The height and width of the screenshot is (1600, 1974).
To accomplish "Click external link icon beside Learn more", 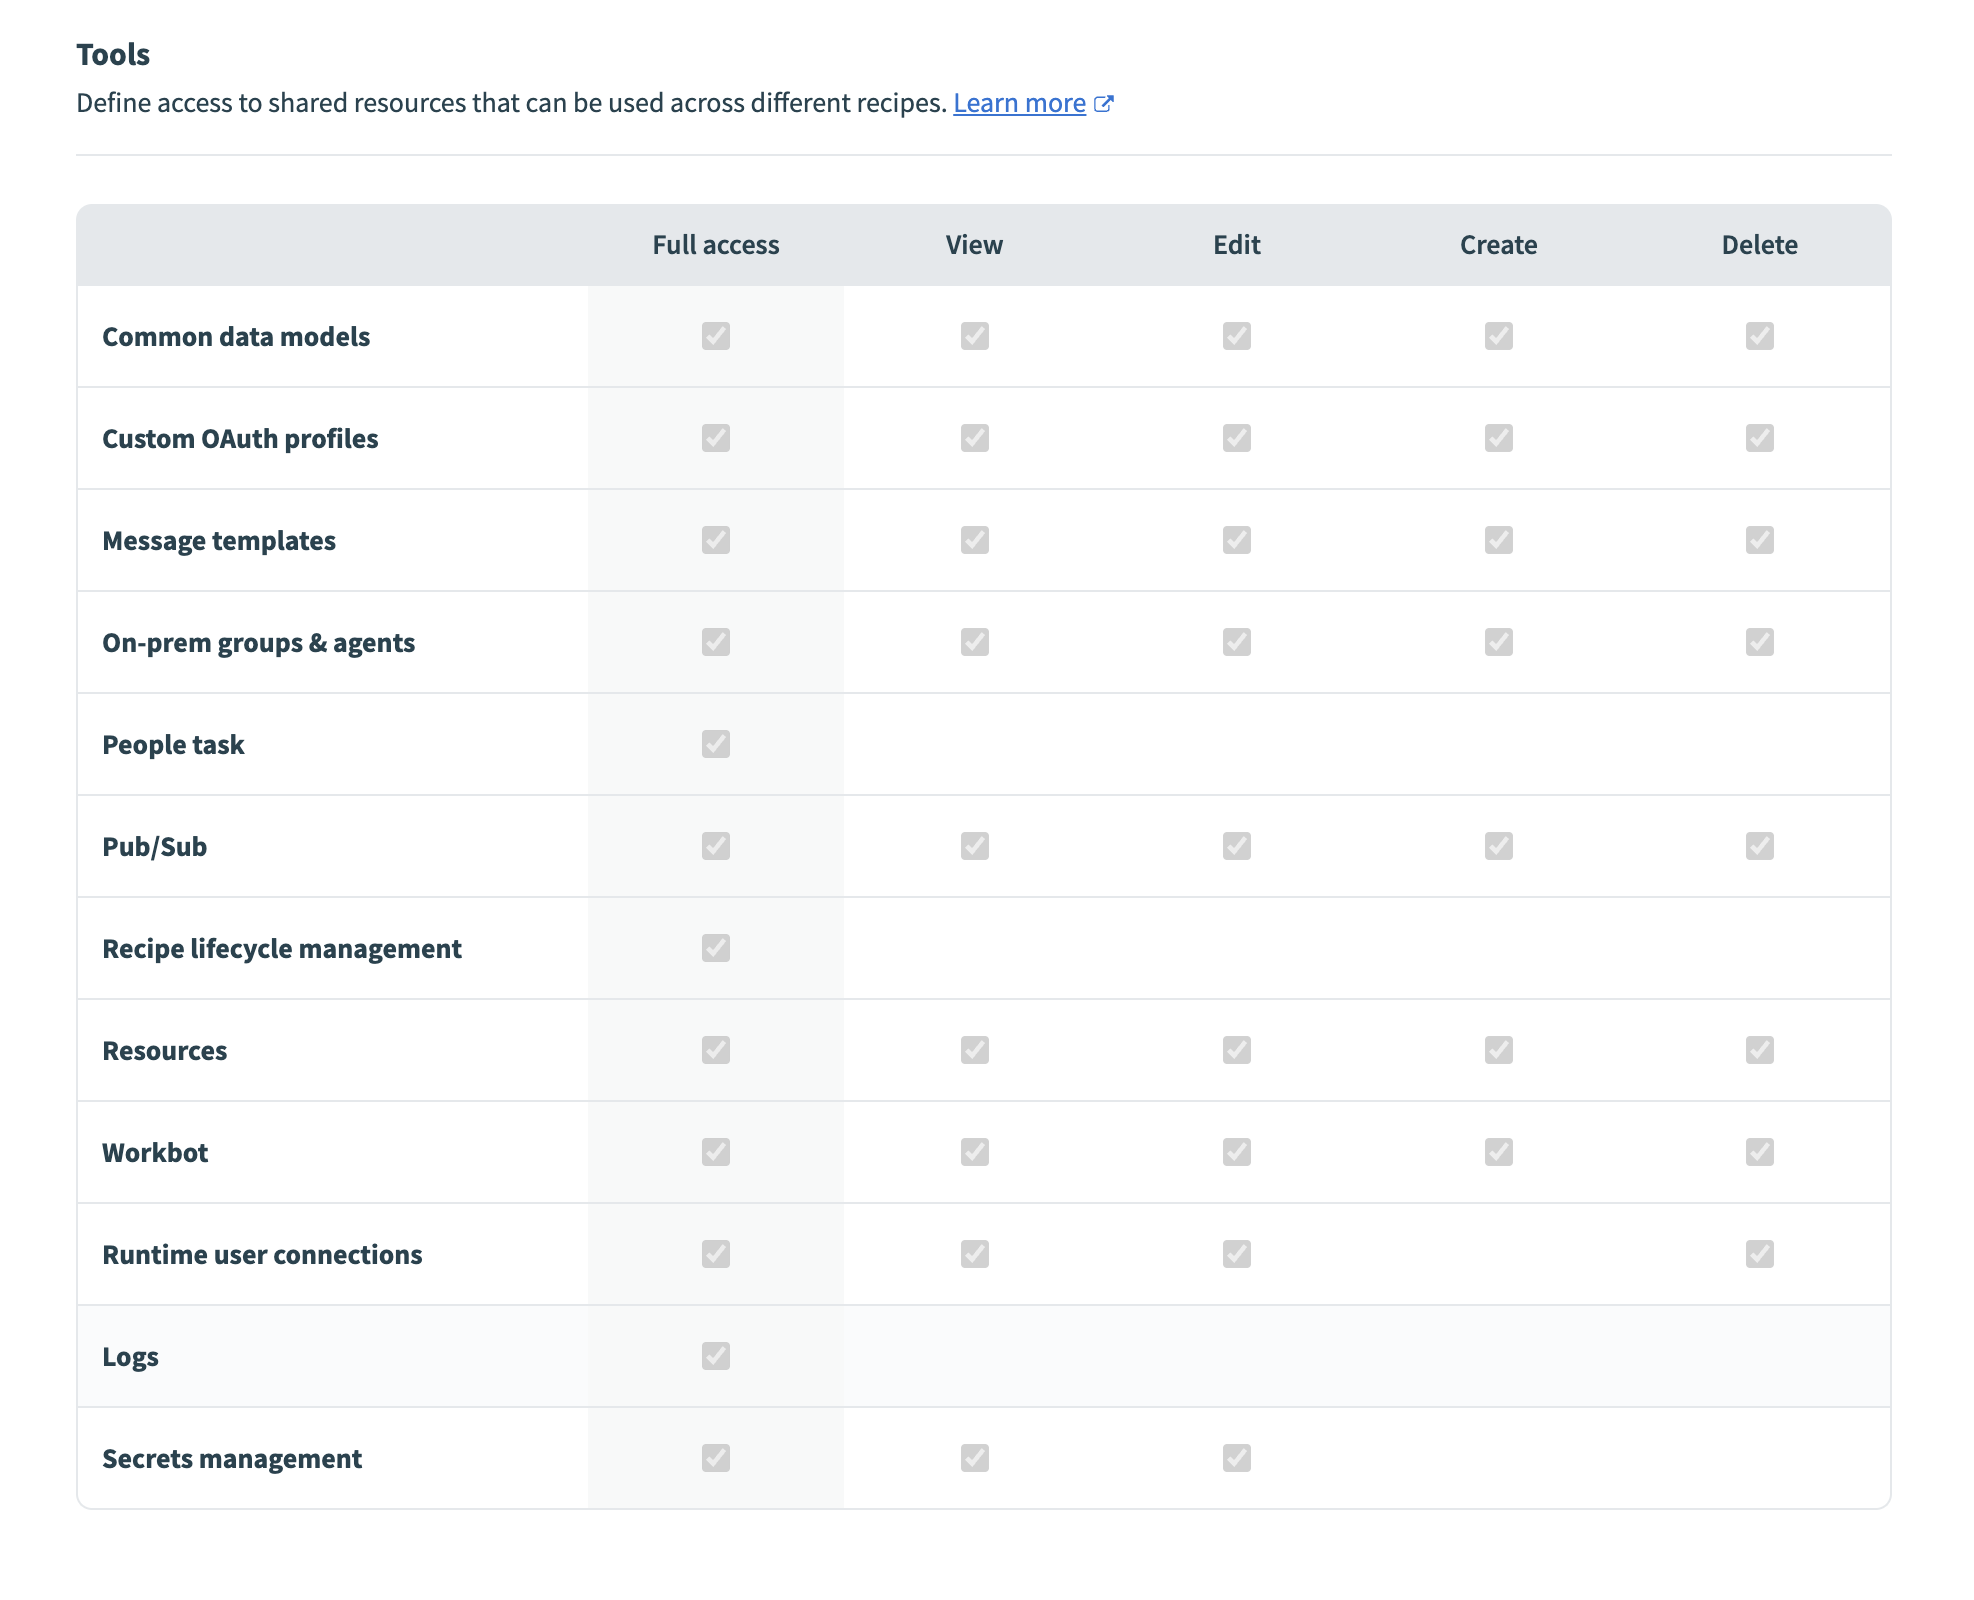I will click(x=1103, y=104).
